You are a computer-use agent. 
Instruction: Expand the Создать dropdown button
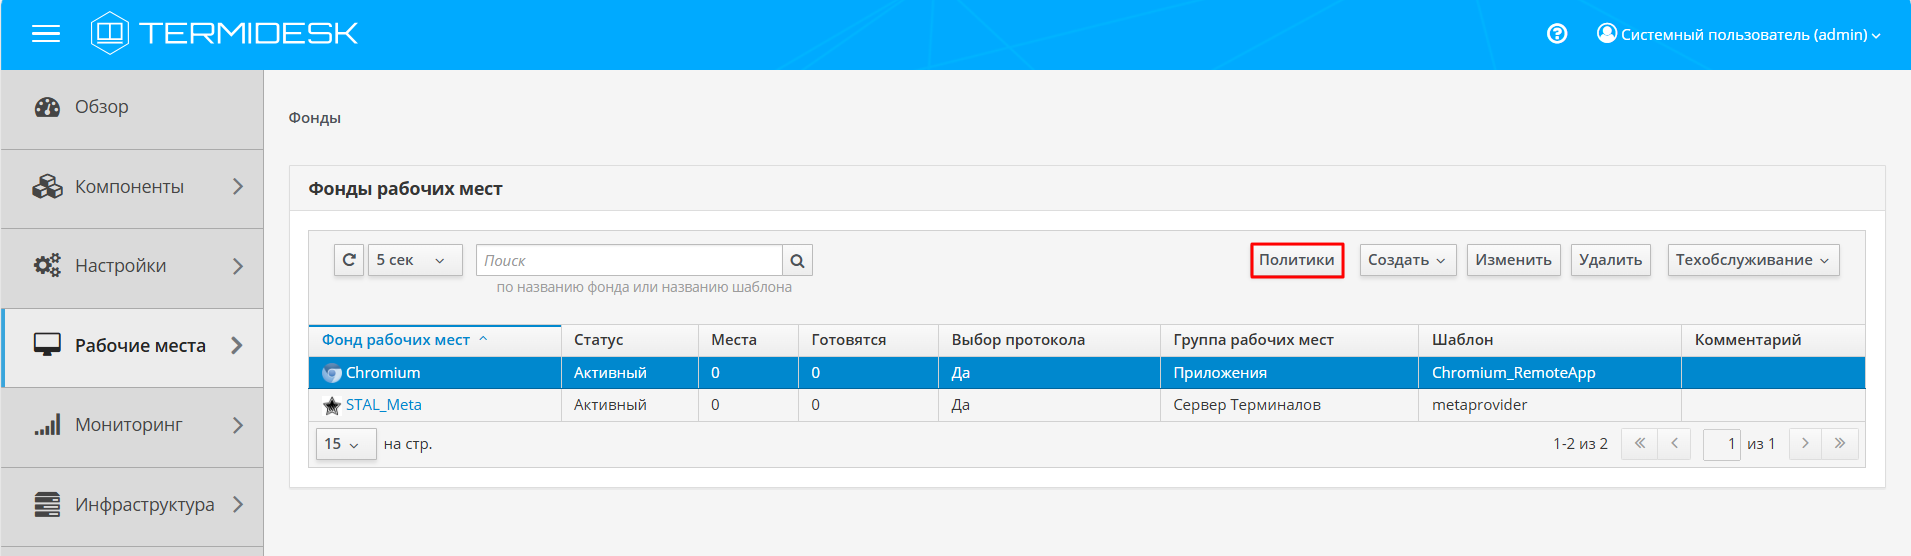click(x=1407, y=260)
